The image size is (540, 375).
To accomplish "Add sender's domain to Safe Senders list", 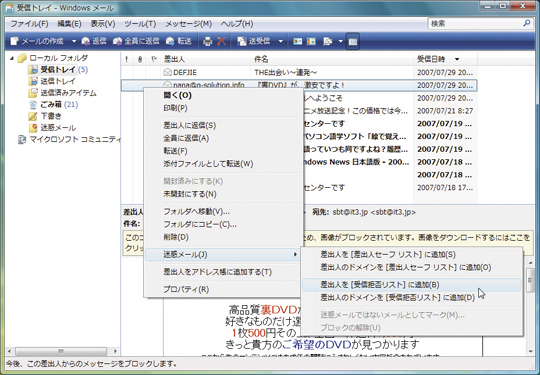I will (412, 267).
